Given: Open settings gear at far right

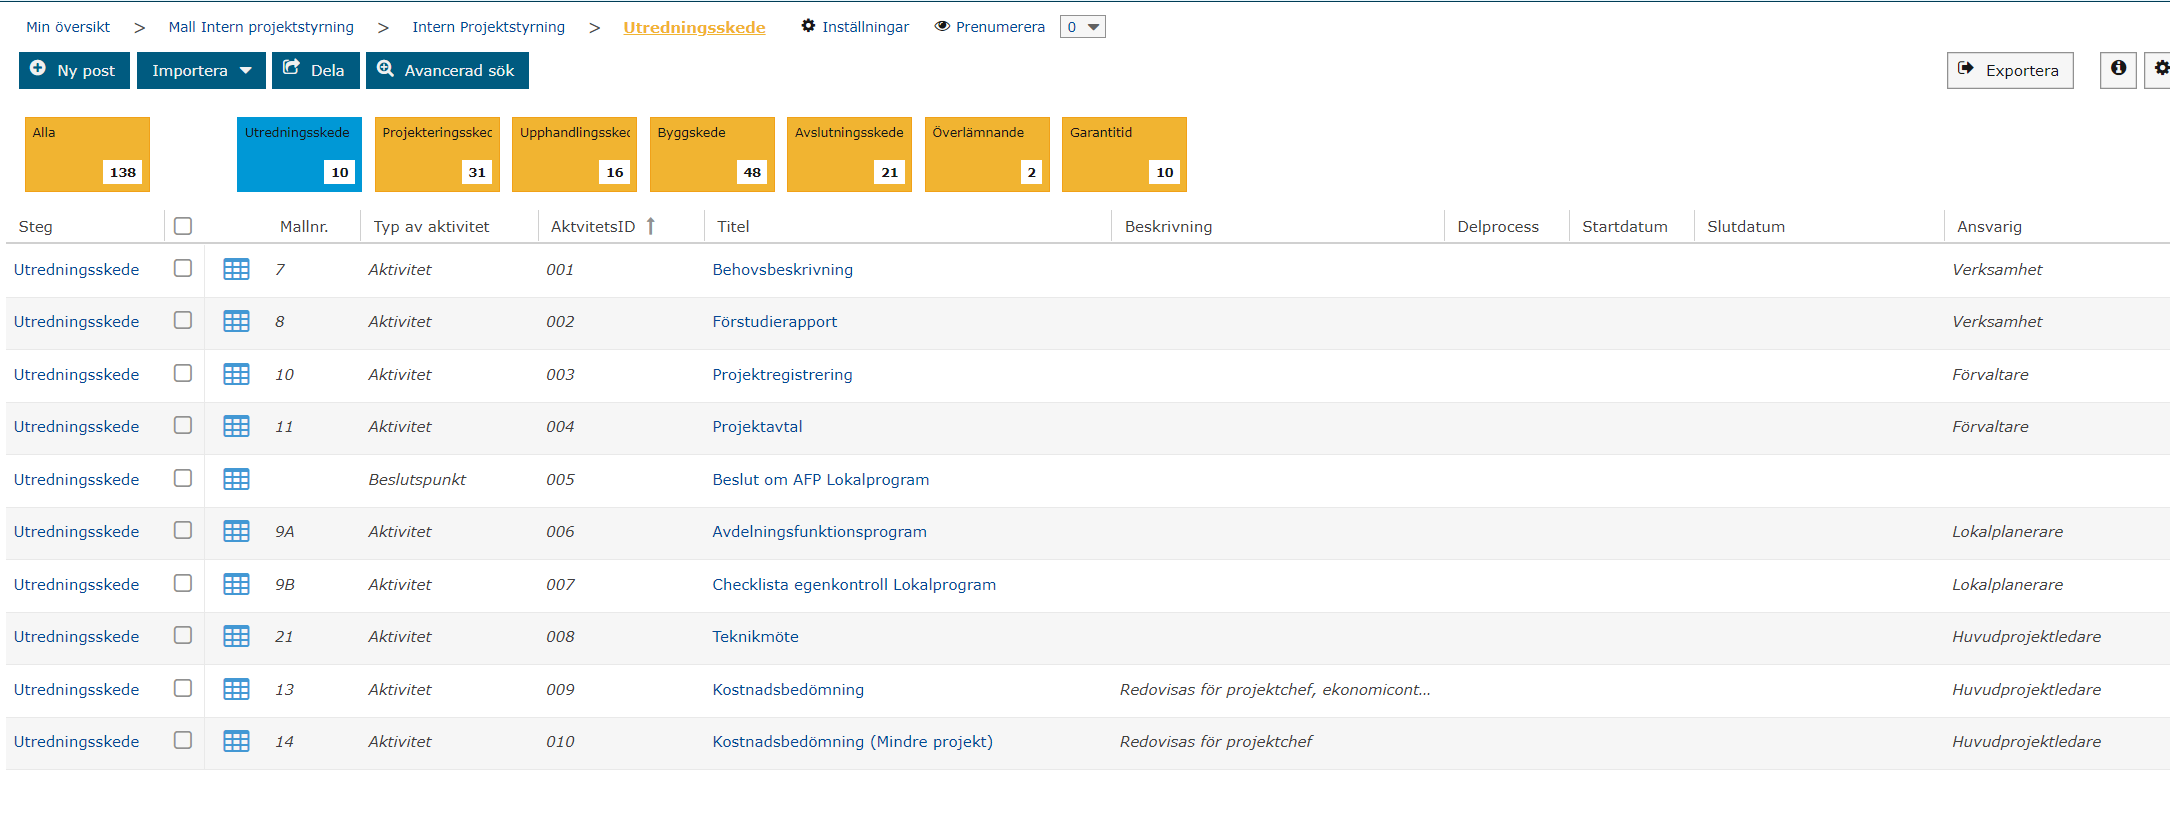Looking at the screenshot, I should tap(2160, 69).
